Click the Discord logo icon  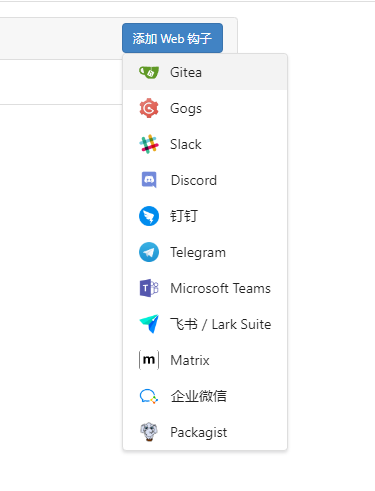(149, 180)
